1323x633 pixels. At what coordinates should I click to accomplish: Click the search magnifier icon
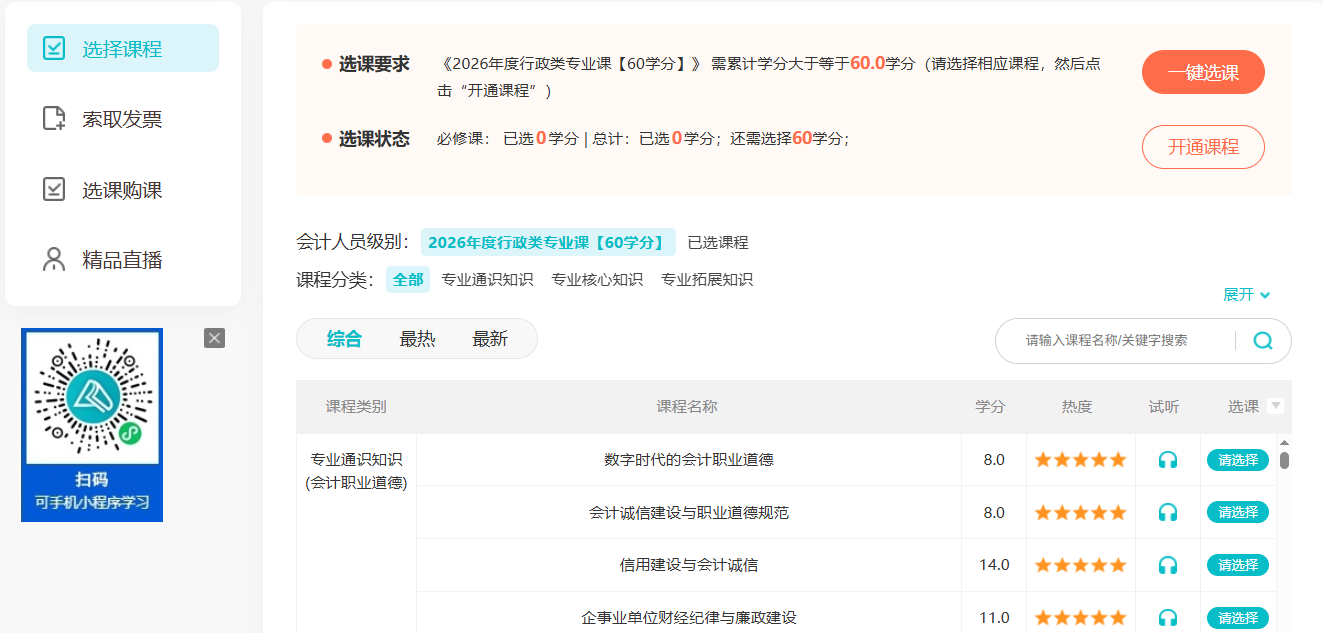(x=1263, y=340)
